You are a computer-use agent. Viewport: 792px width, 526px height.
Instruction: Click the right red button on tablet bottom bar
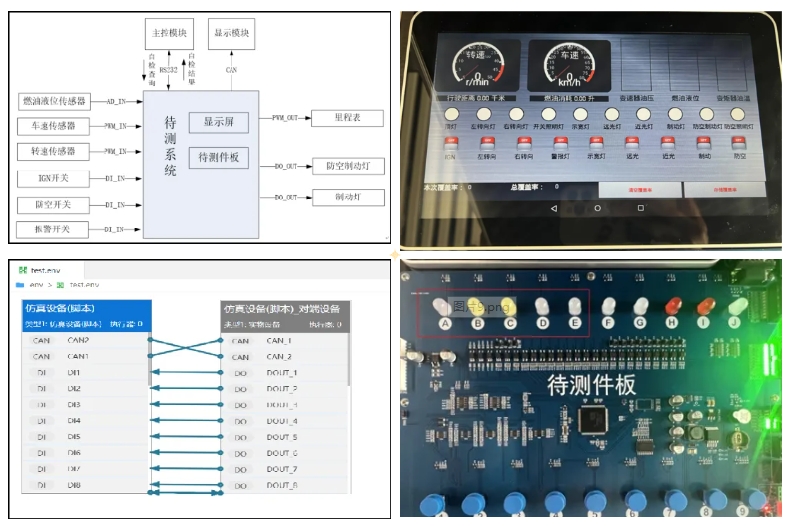pyautogui.click(x=725, y=190)
